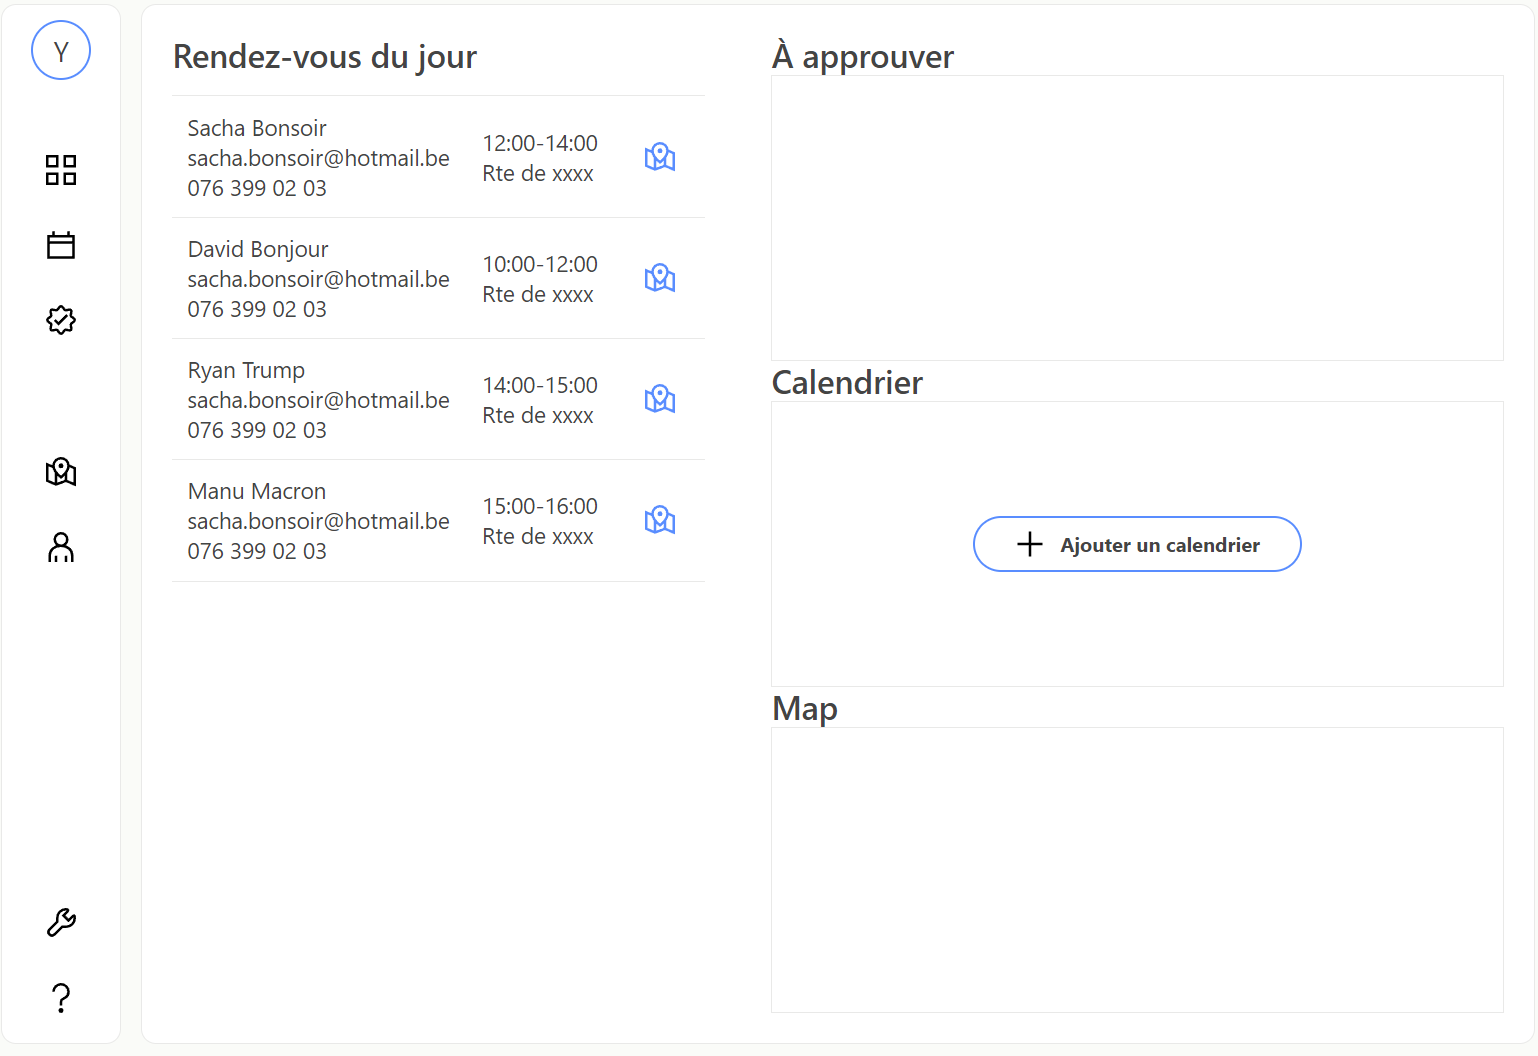Click the Map section heading
1538x1056 pixels.
coord(805,708)
